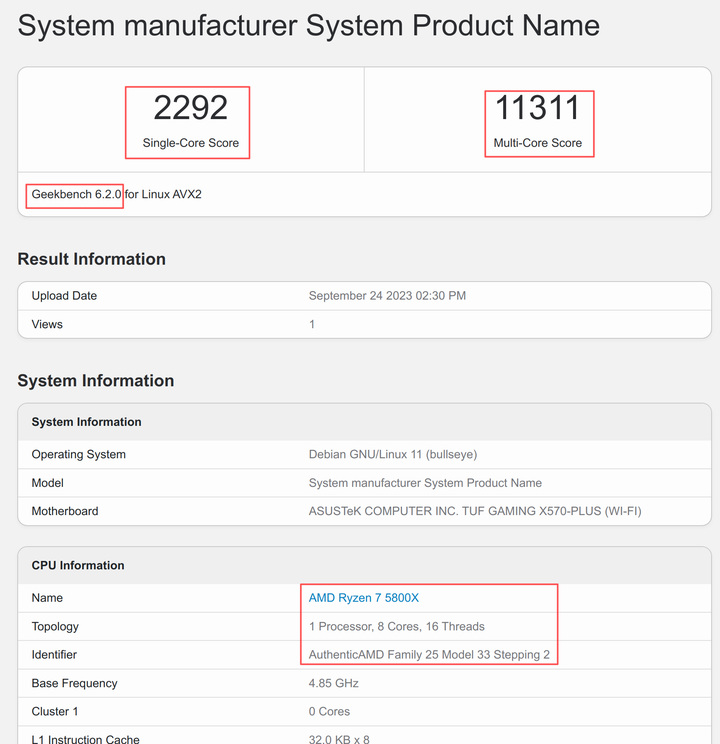Click the Base Frequency label

coord(75,683)
